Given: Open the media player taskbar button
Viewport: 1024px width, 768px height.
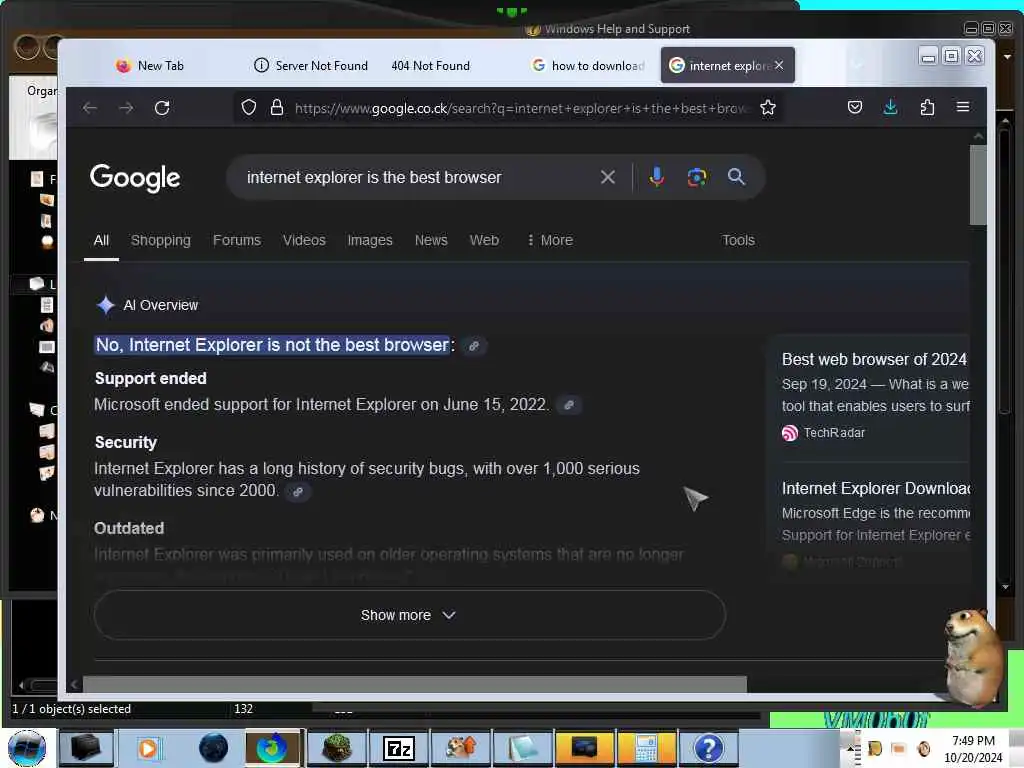Looking at the screenshot, I should tap(150, 748).
